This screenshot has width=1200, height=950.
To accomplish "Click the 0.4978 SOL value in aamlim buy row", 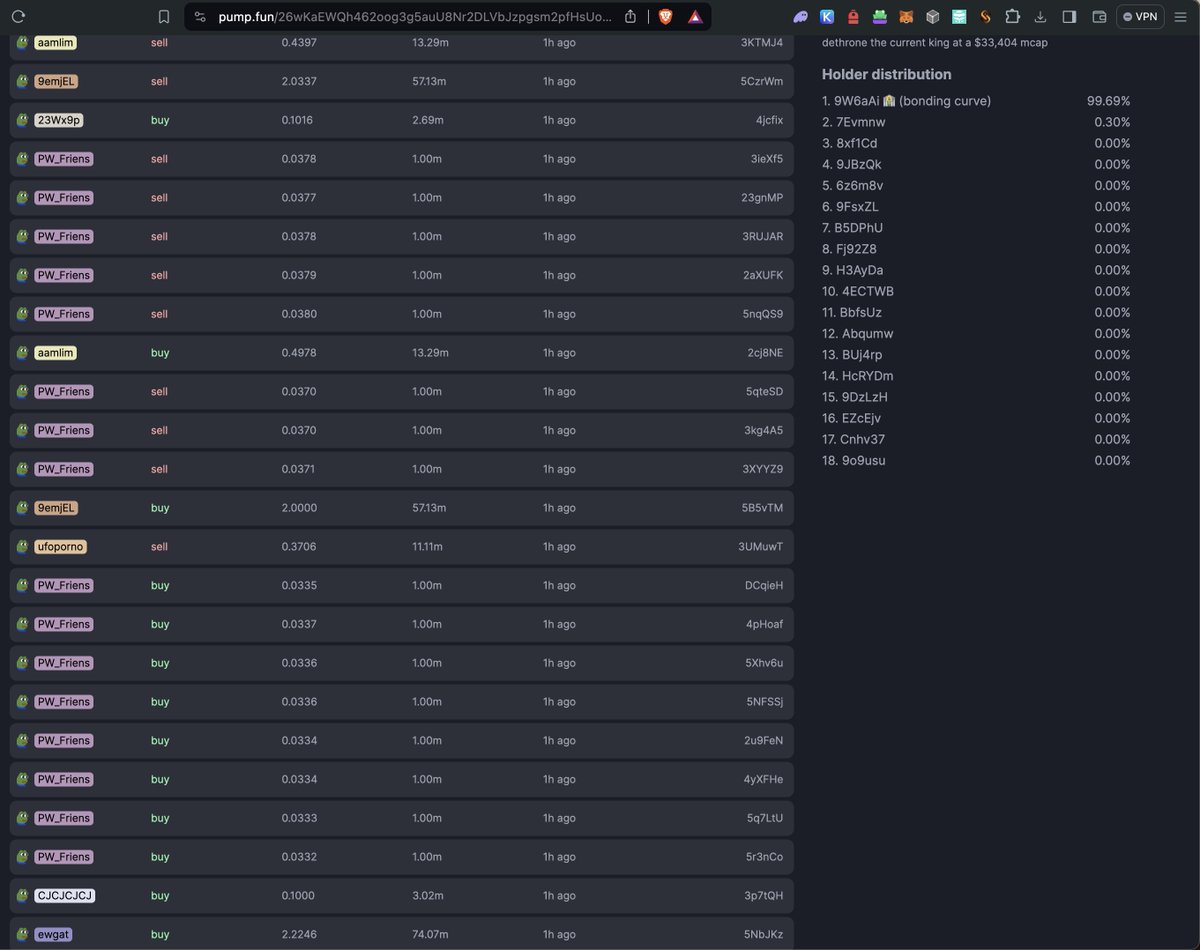I will (x=299, y=353).
